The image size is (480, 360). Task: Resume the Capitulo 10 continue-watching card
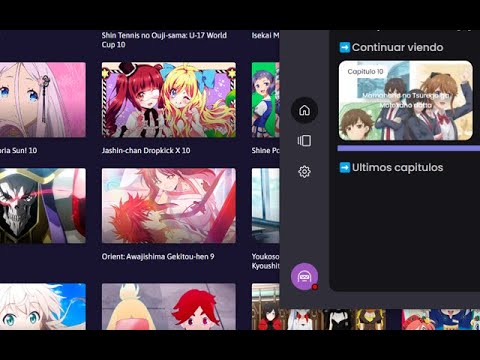(x=406, y=100)
